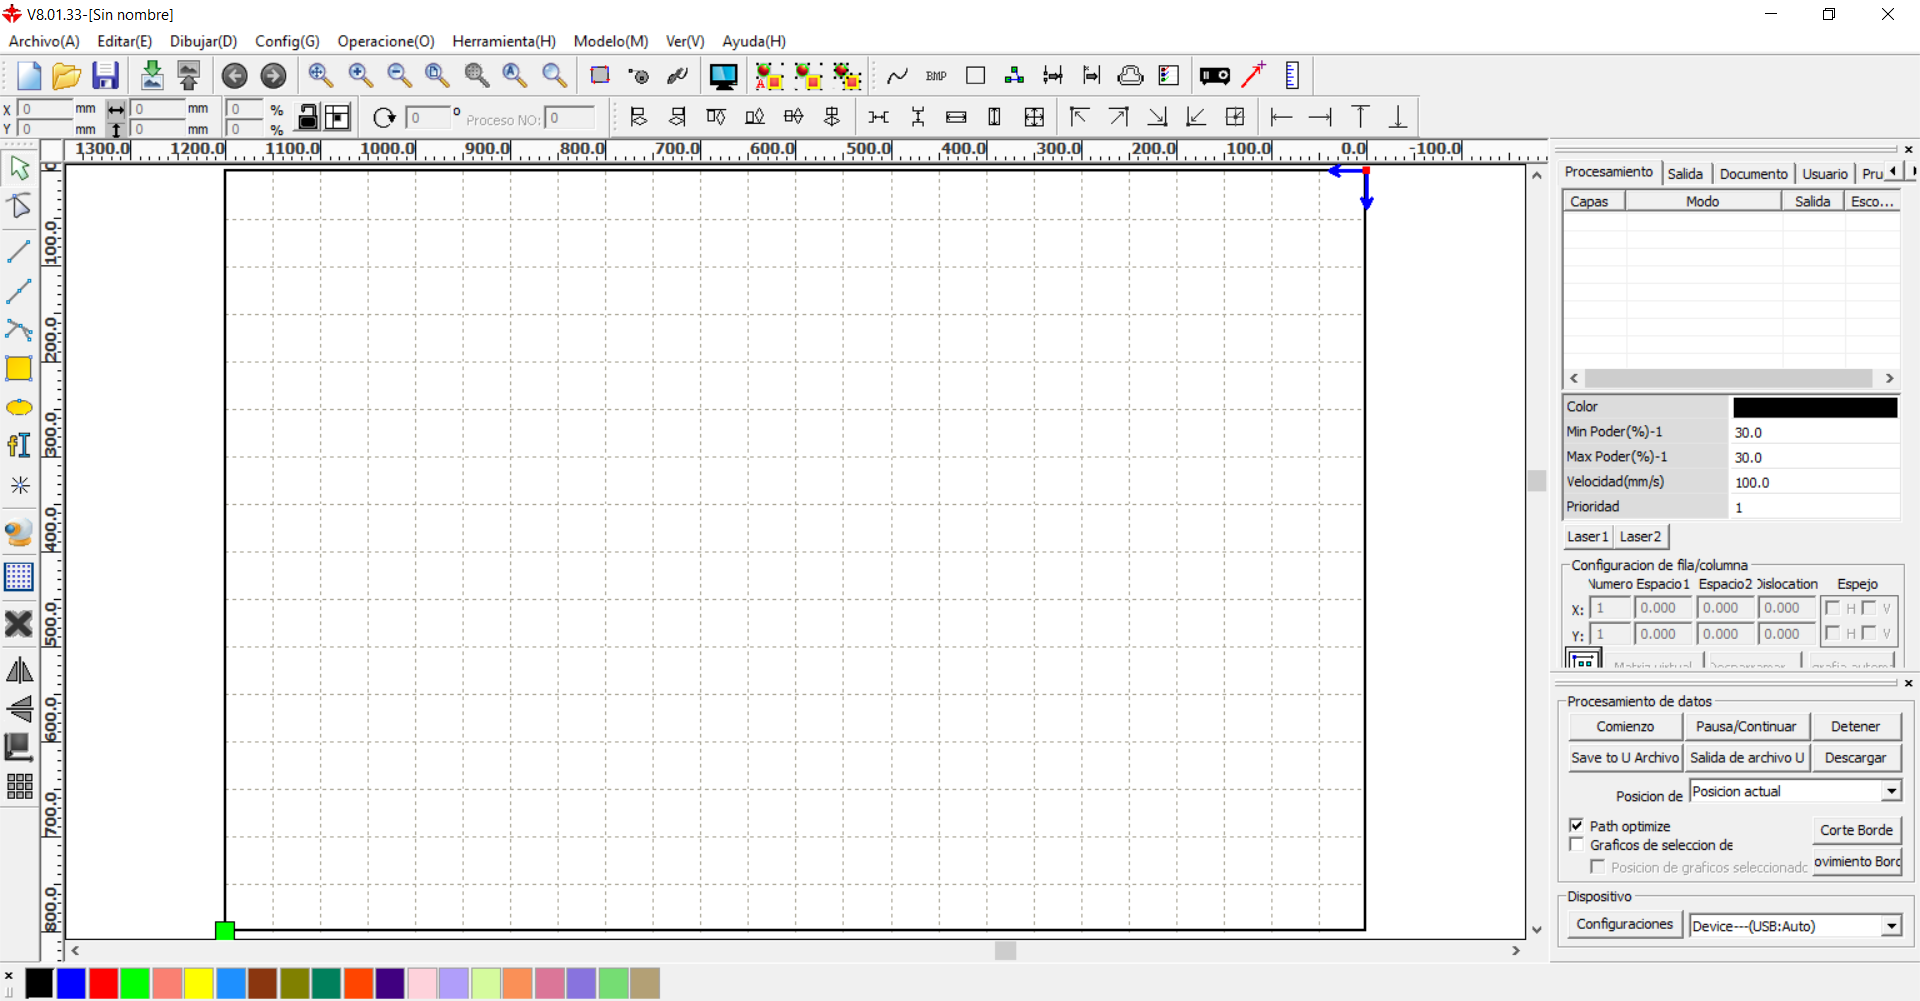Click the Redo right-arrow icon
This screenshot has height=1001, width=1920.
[x=273, y=76]
